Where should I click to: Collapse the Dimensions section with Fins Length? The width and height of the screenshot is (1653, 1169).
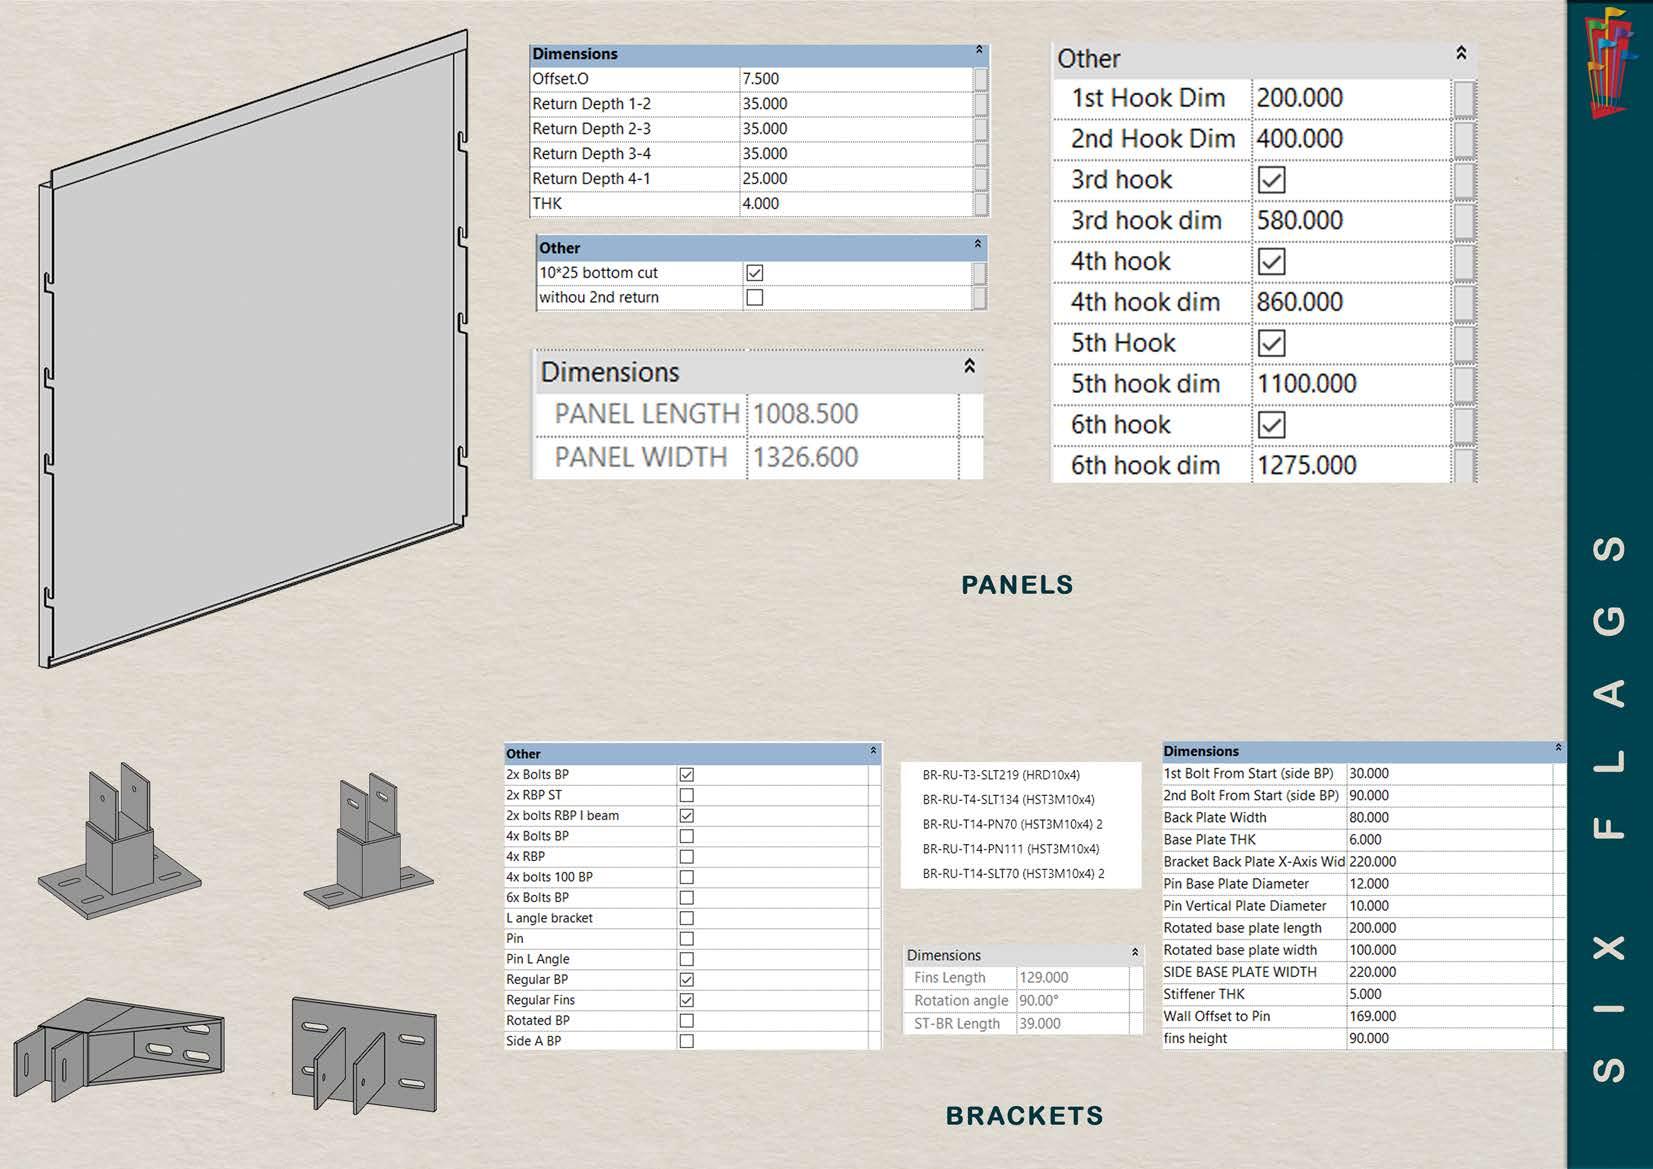tap(1135, 952)
